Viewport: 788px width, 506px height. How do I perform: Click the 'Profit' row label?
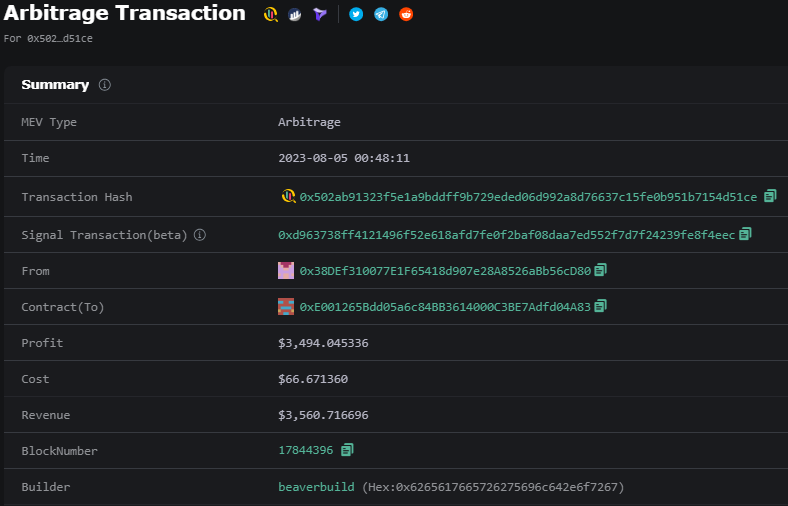42,343
